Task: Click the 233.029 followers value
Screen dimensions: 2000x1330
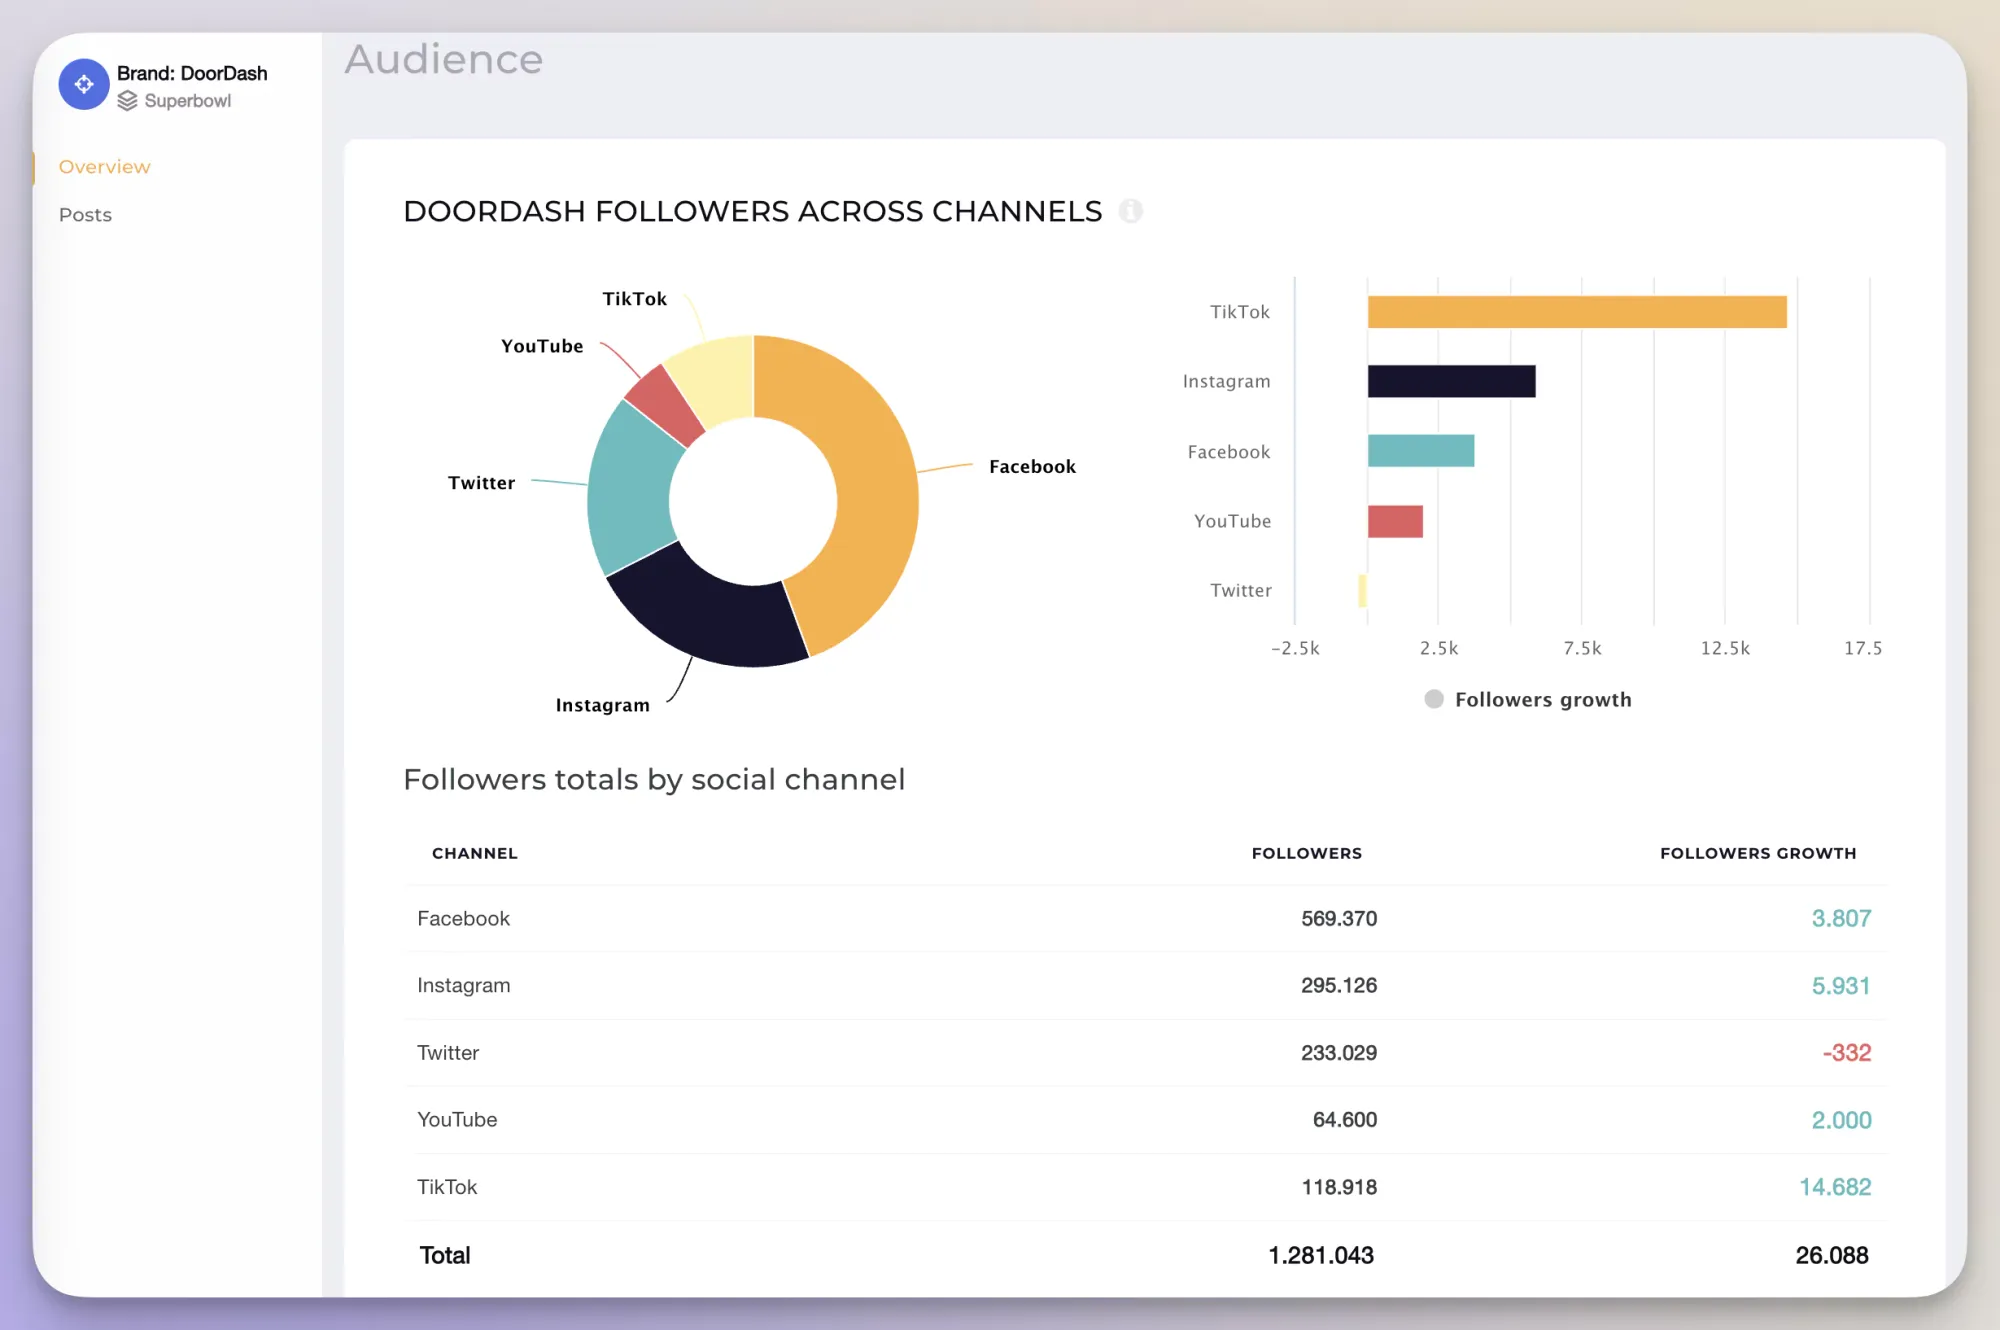Action: click(1339, 1052)
